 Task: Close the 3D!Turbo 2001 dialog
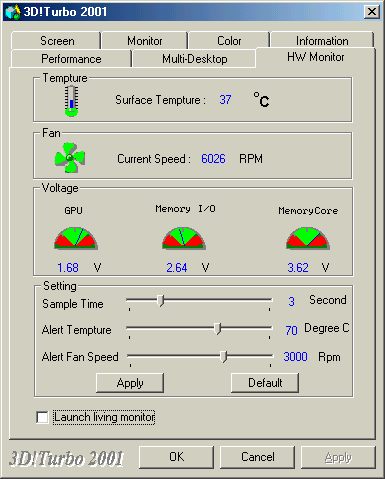[371, 12]
